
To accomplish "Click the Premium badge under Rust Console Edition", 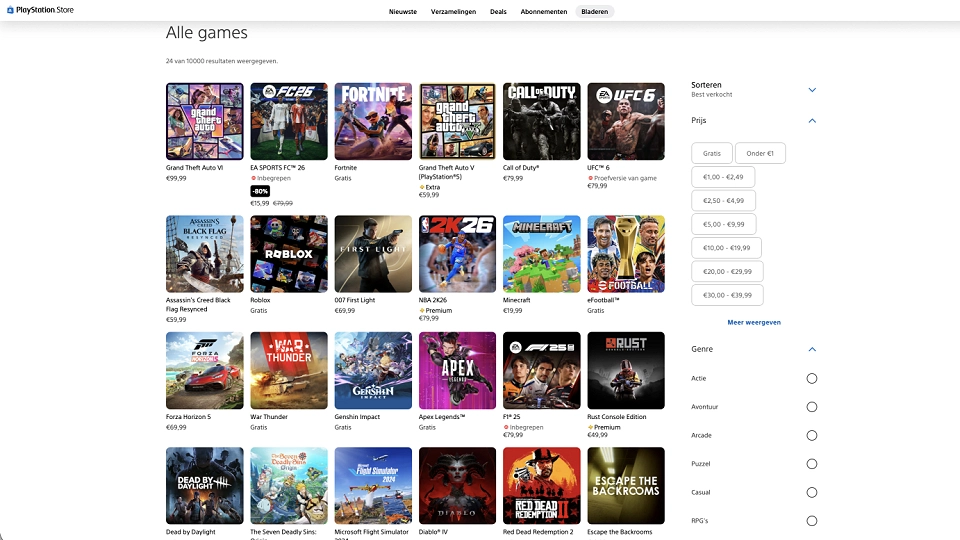I will [x=604, y=427].
